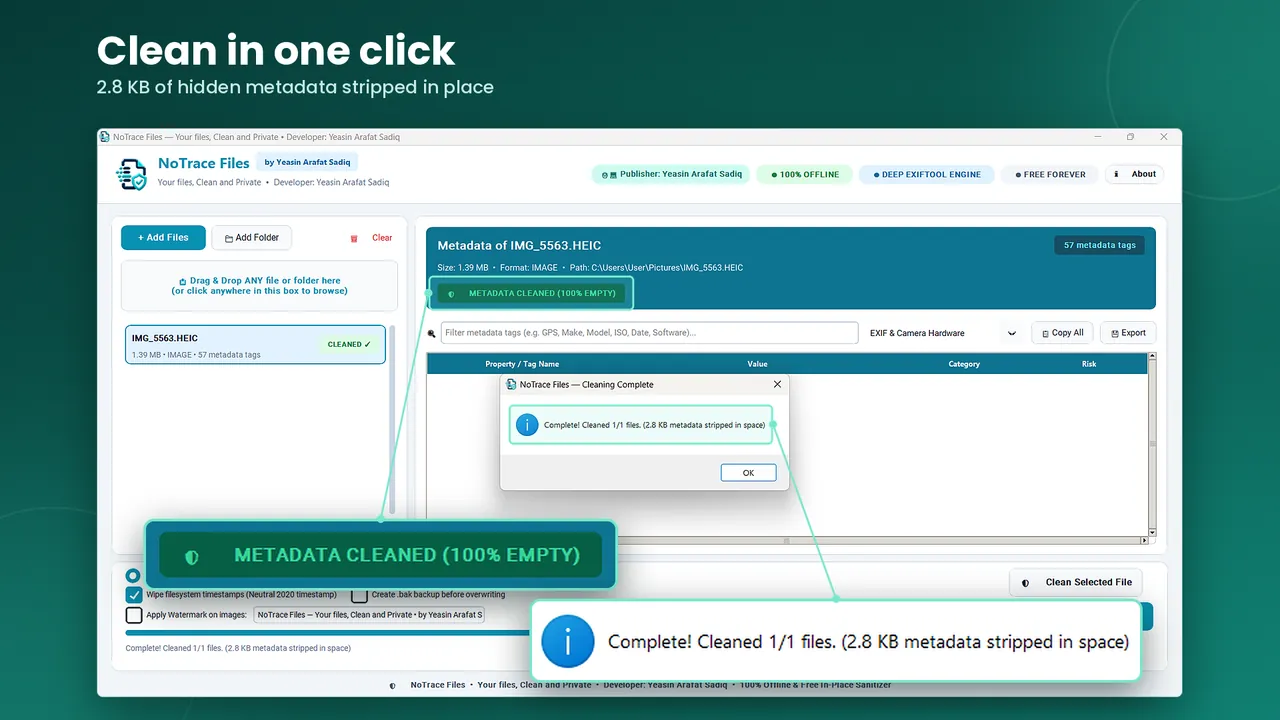Click the Category column header
This screenshot has height=720, width=1280.
coord(964,364)
